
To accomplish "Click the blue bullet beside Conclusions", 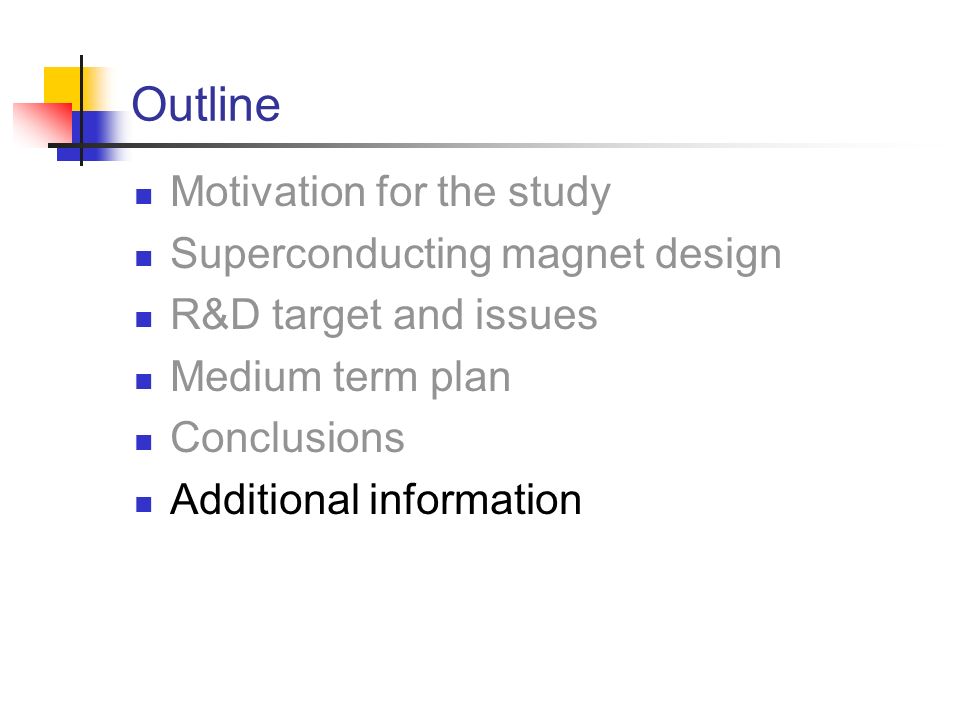I will point(143,442).
